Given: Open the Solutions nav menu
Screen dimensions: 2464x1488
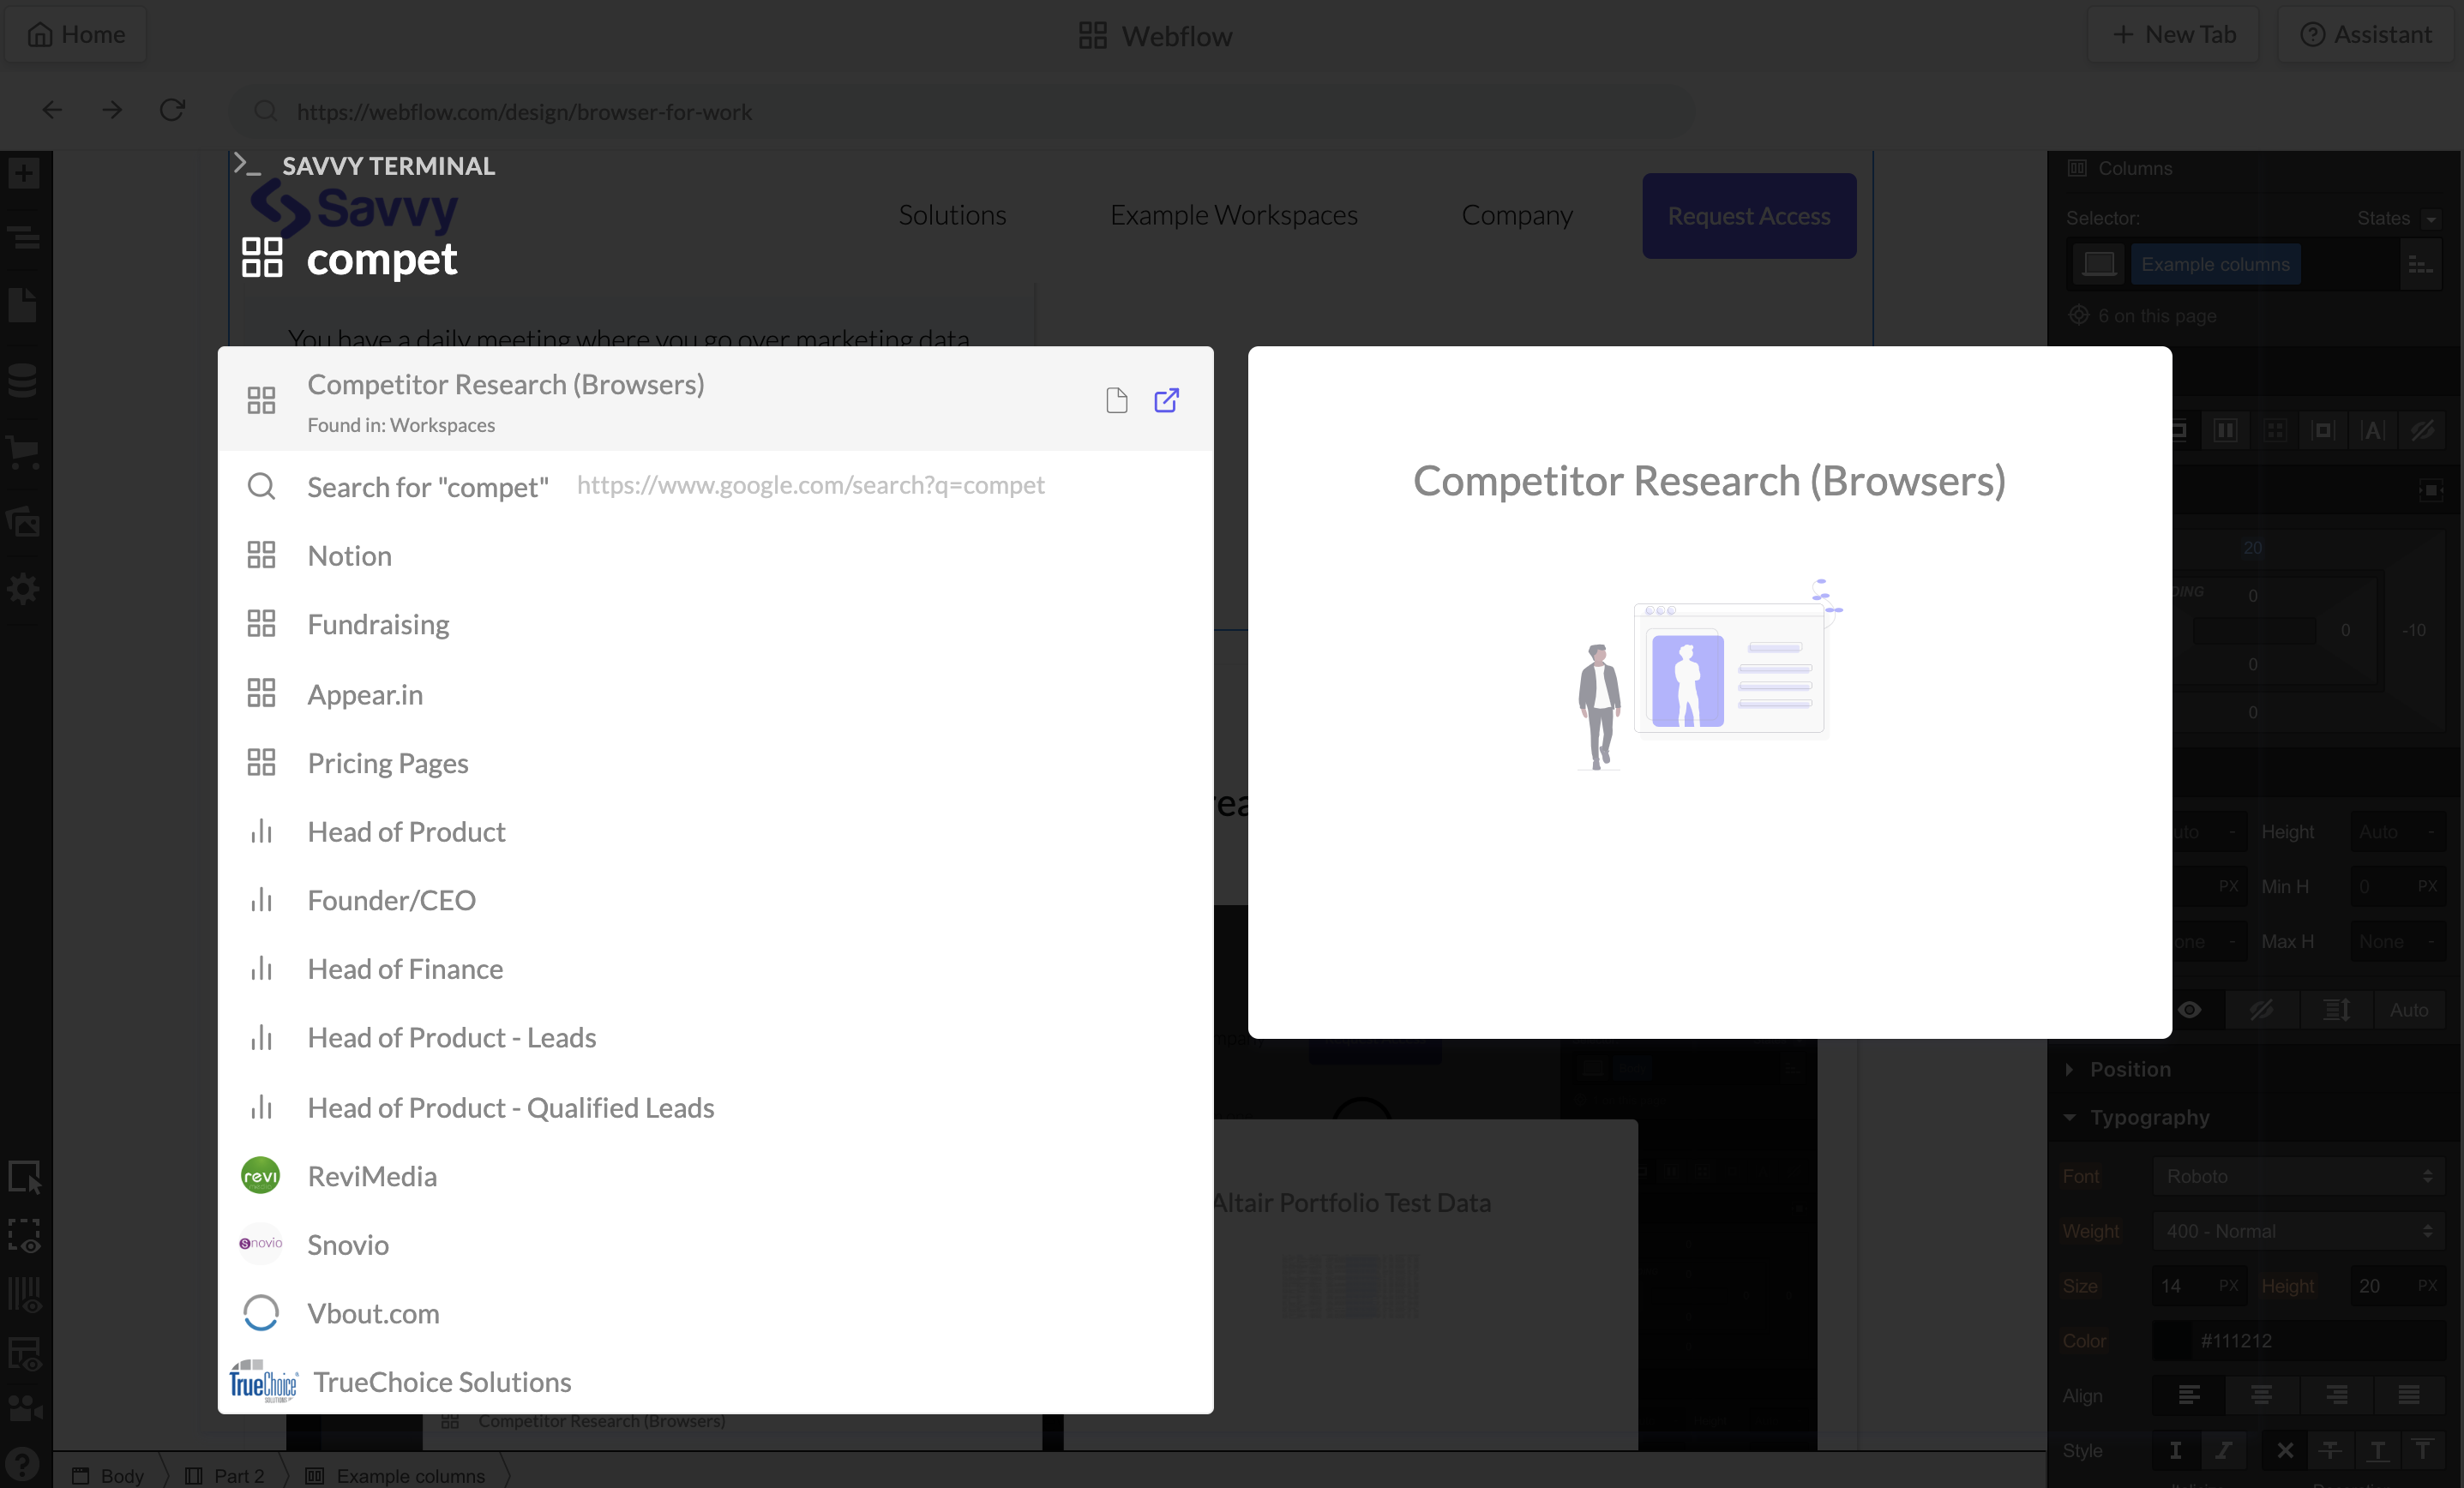Looking at the screenshot, I should tap(952, 215).
